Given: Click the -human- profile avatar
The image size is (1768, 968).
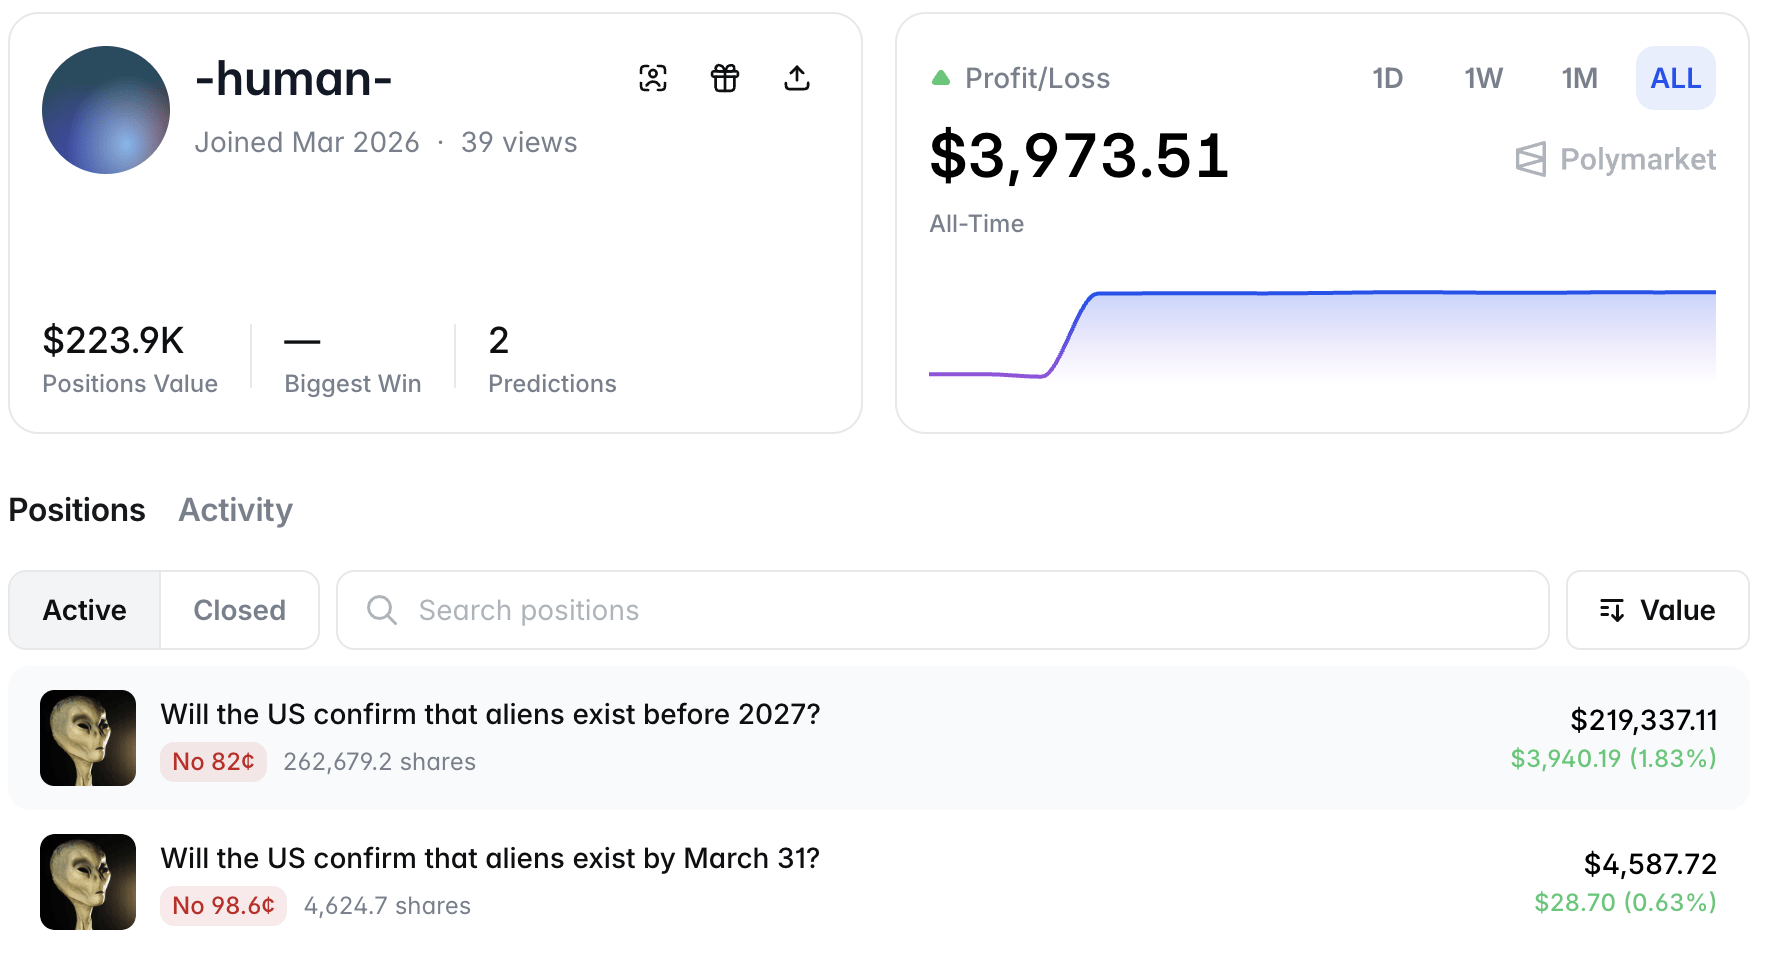Looking at the screenshot, I should [x=106, y=110].
